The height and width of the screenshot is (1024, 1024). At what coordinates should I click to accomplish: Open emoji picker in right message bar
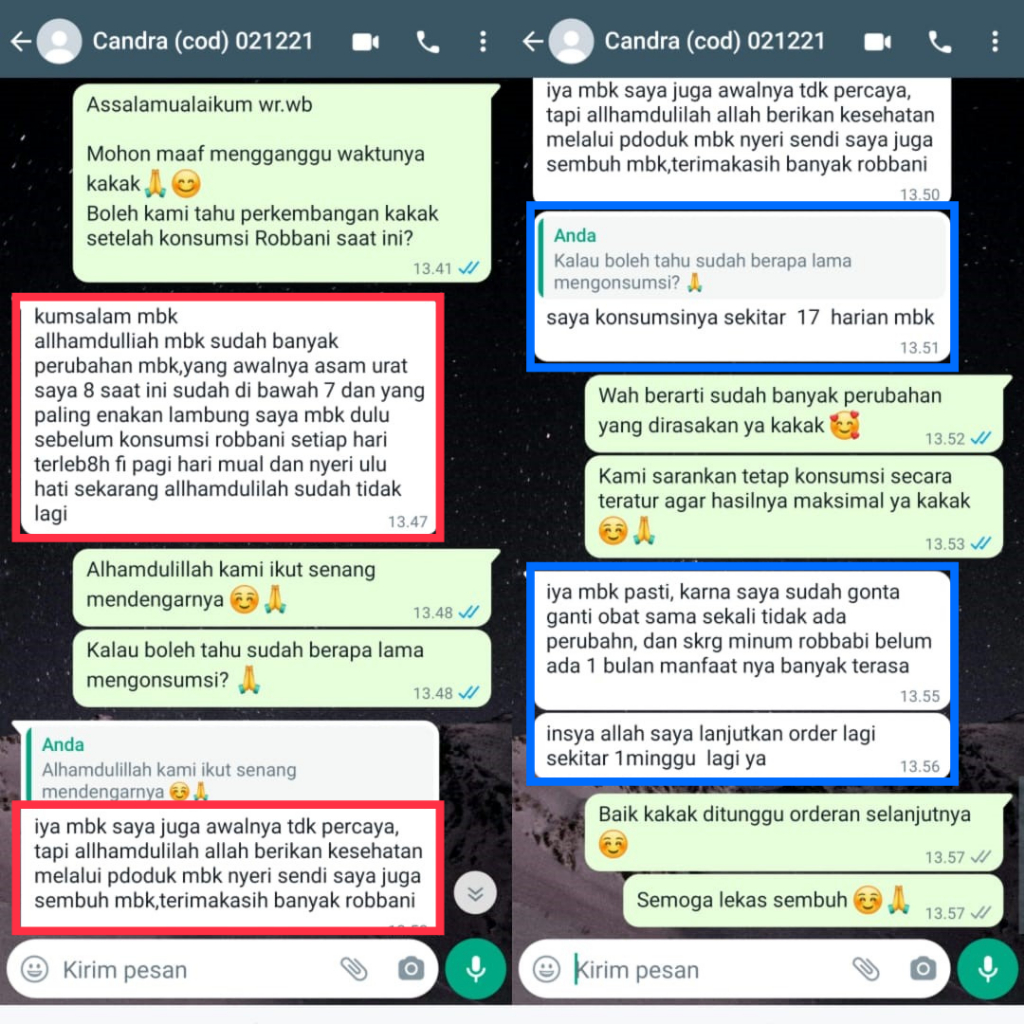coord(547,969)
